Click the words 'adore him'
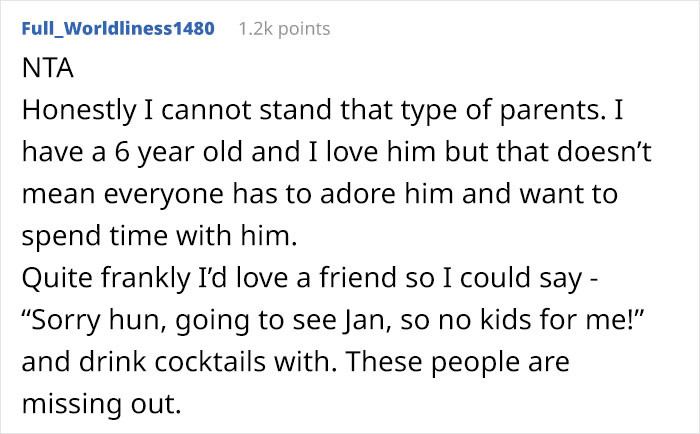Viewport: 700px width, 434px height. coord(387,193)
